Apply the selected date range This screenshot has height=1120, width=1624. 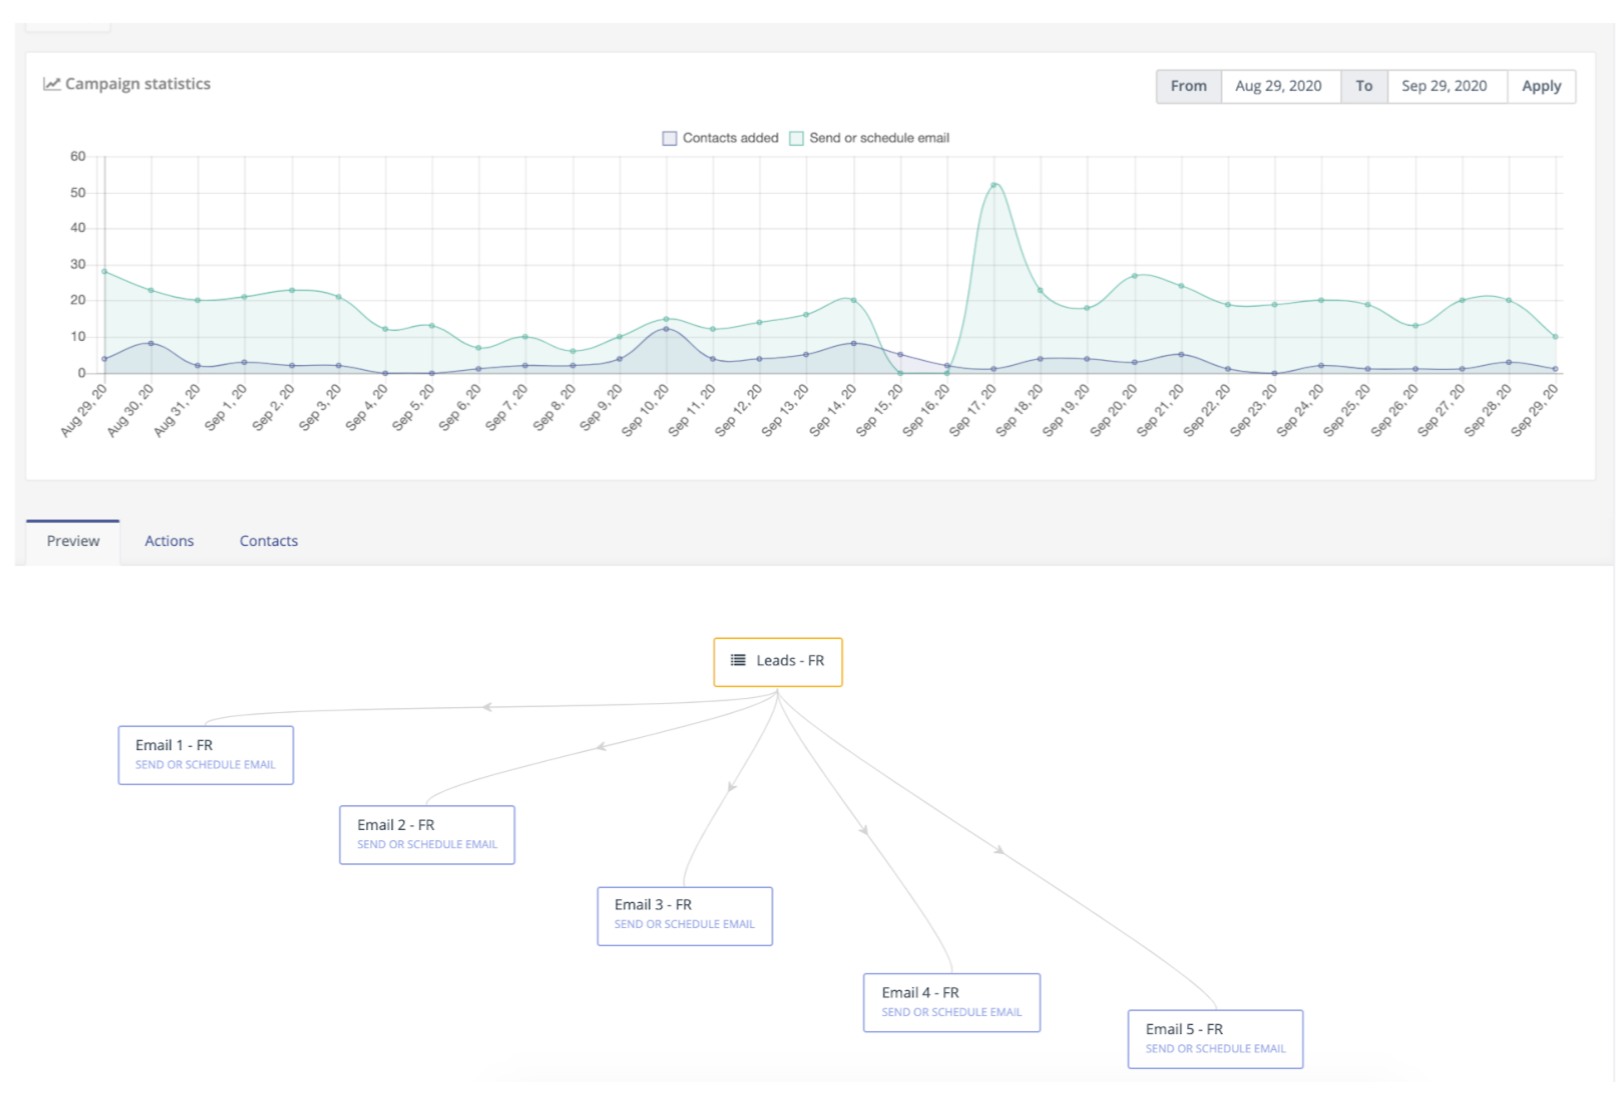point(1542,86)
